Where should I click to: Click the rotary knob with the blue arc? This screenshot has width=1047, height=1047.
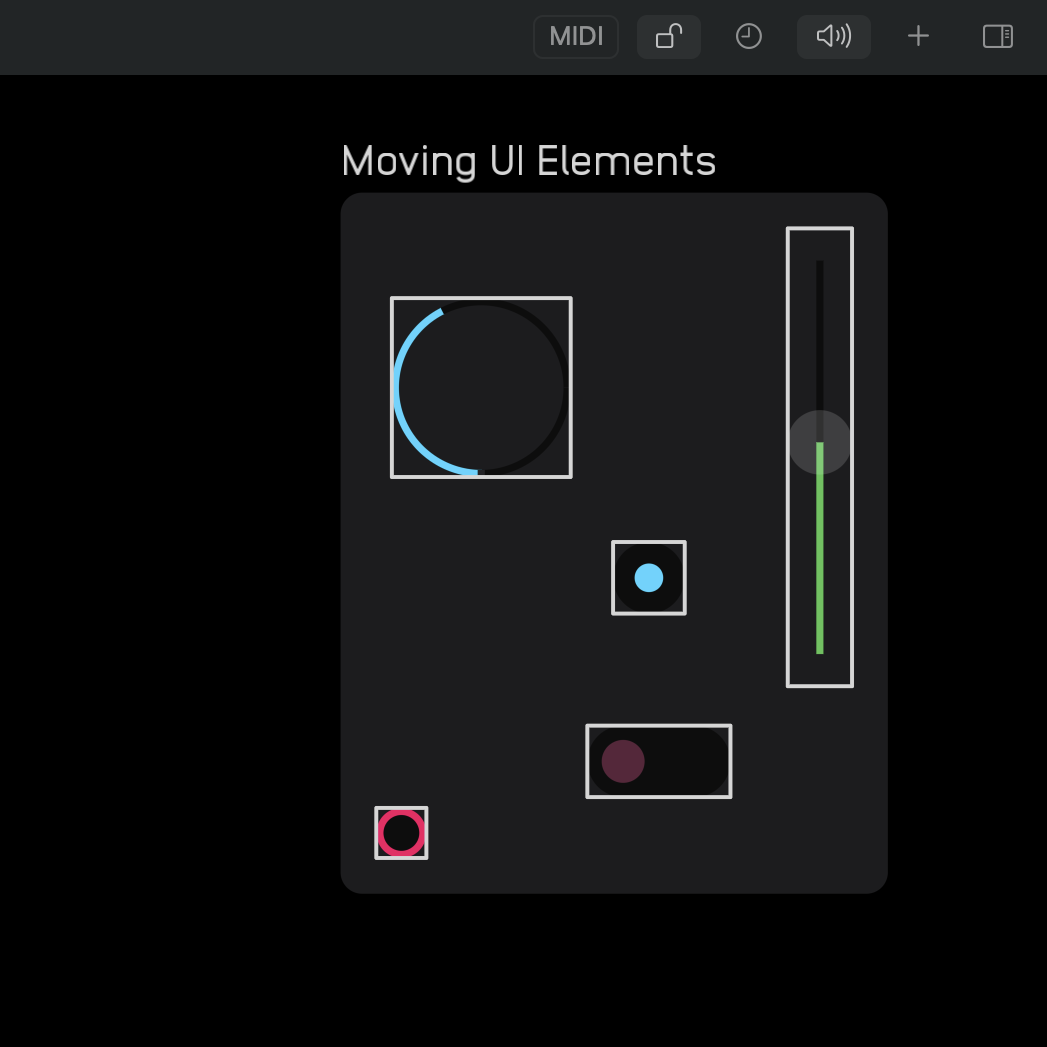[481, 387]
